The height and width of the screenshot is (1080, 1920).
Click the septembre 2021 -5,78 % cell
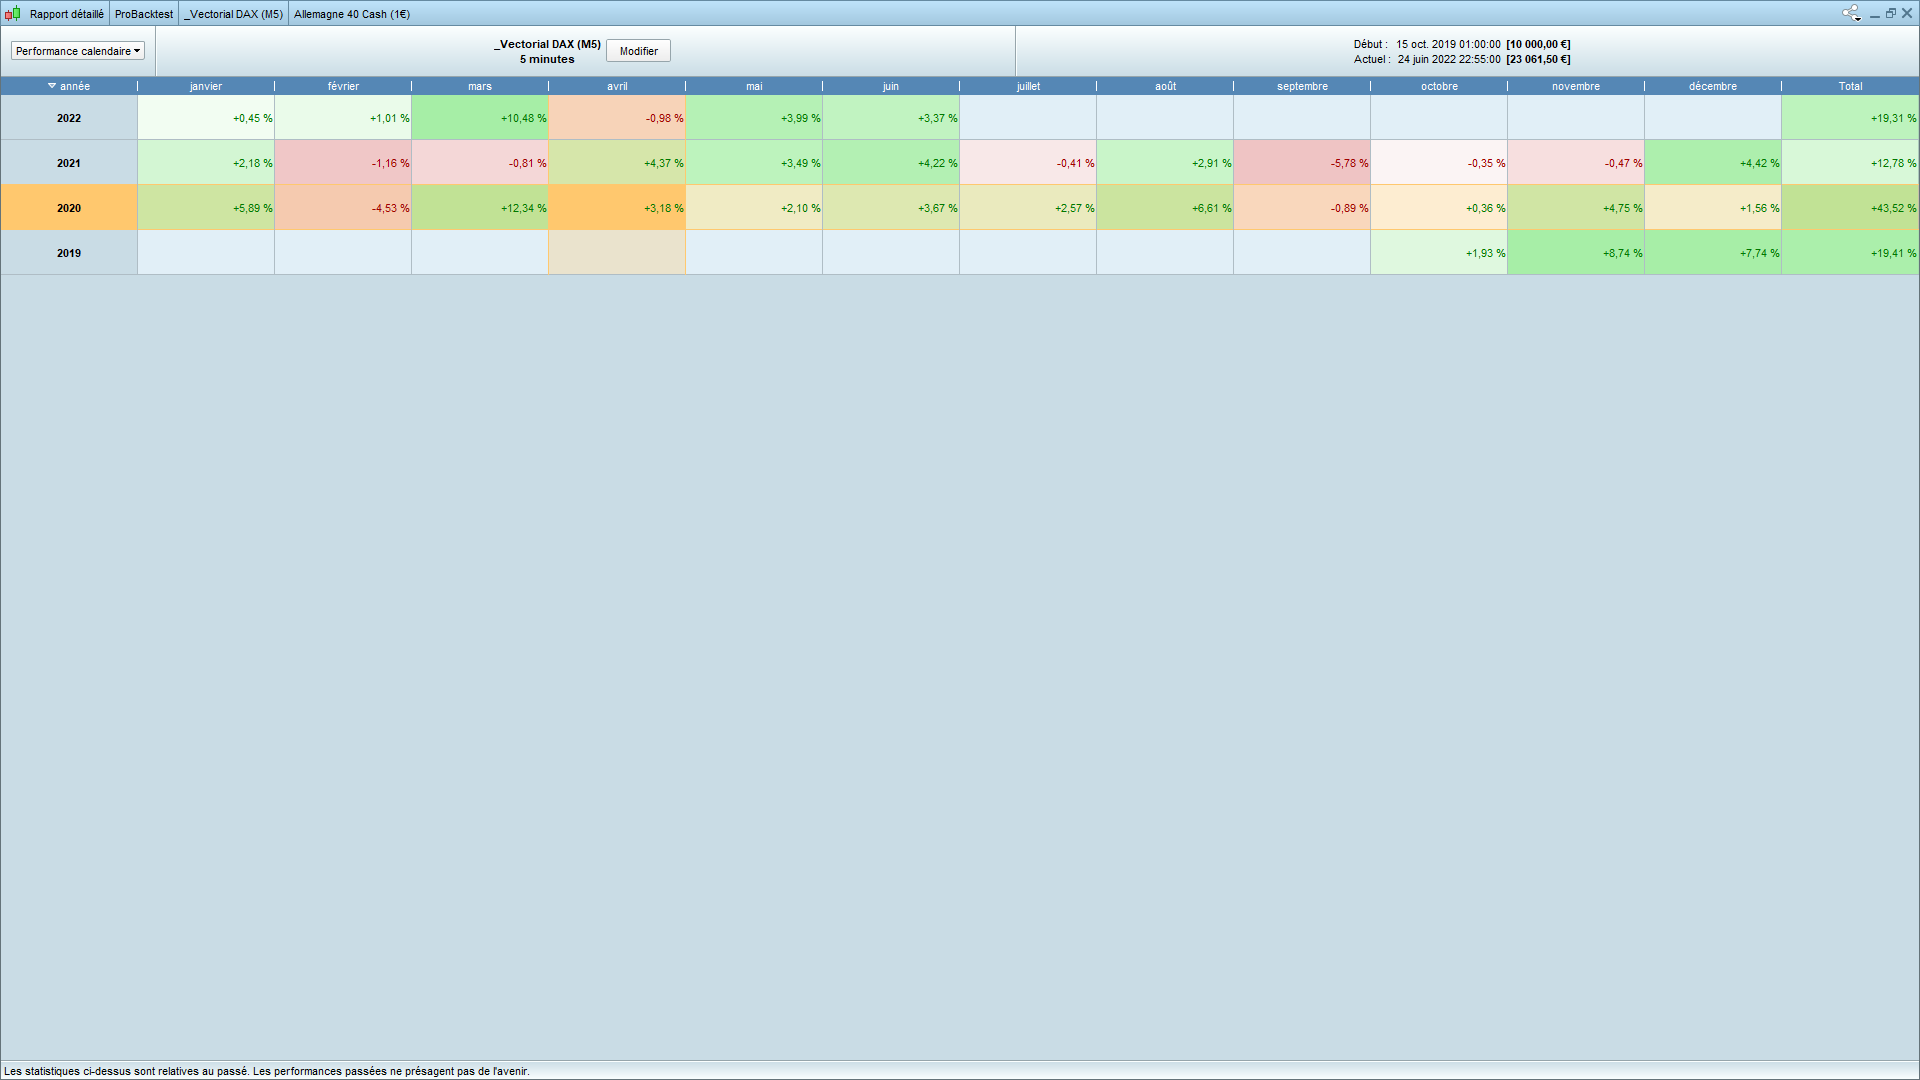[1302, 163]
